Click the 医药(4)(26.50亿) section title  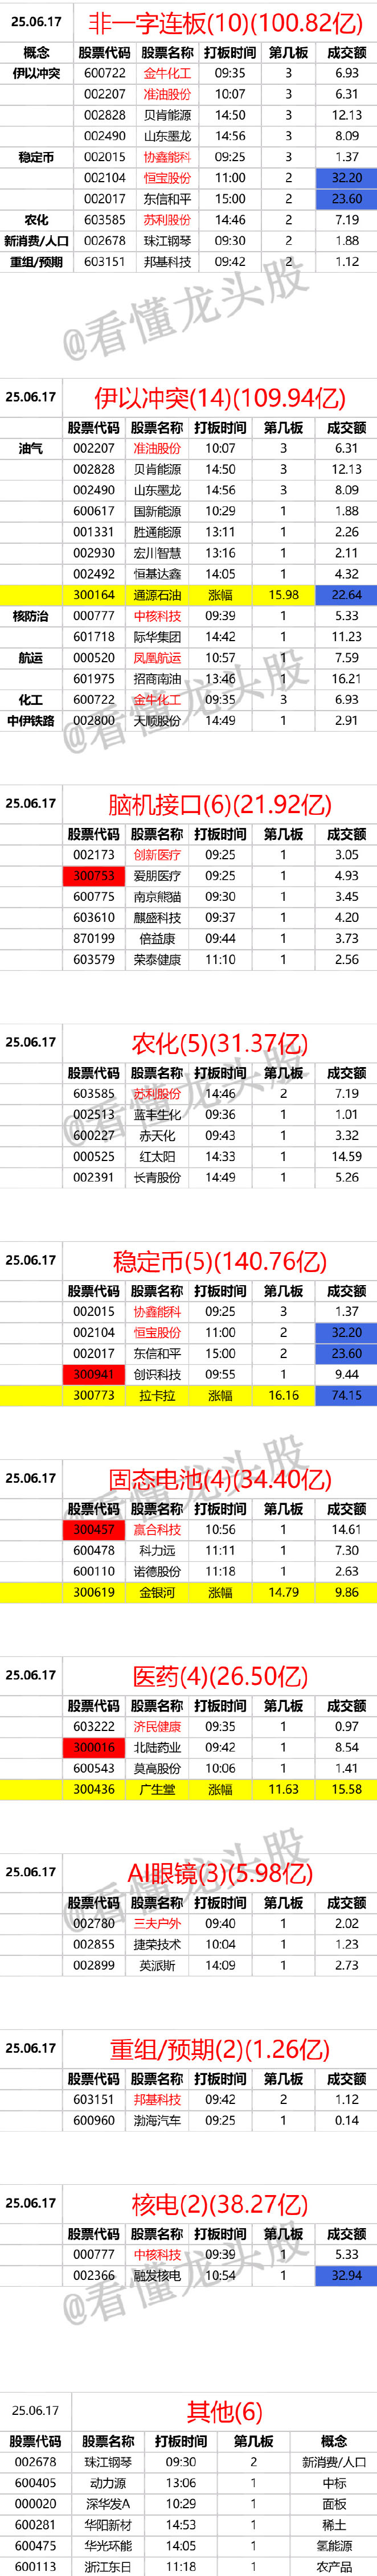click(220, 1676)
